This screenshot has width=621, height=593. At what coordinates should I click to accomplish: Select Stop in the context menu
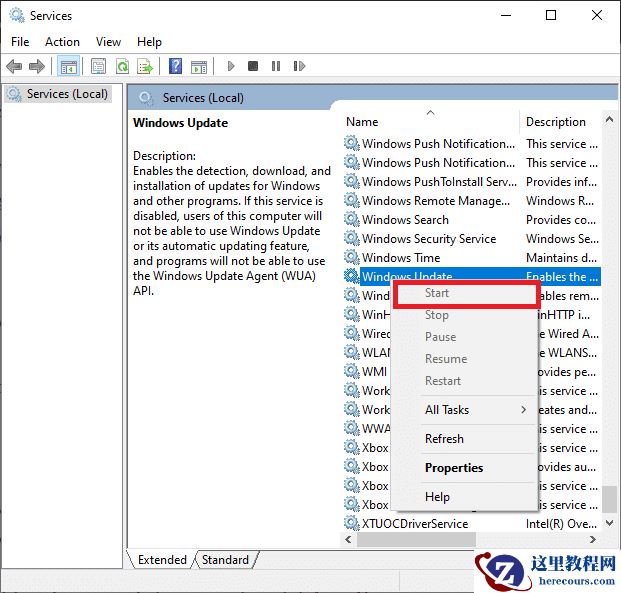point(437,315)
